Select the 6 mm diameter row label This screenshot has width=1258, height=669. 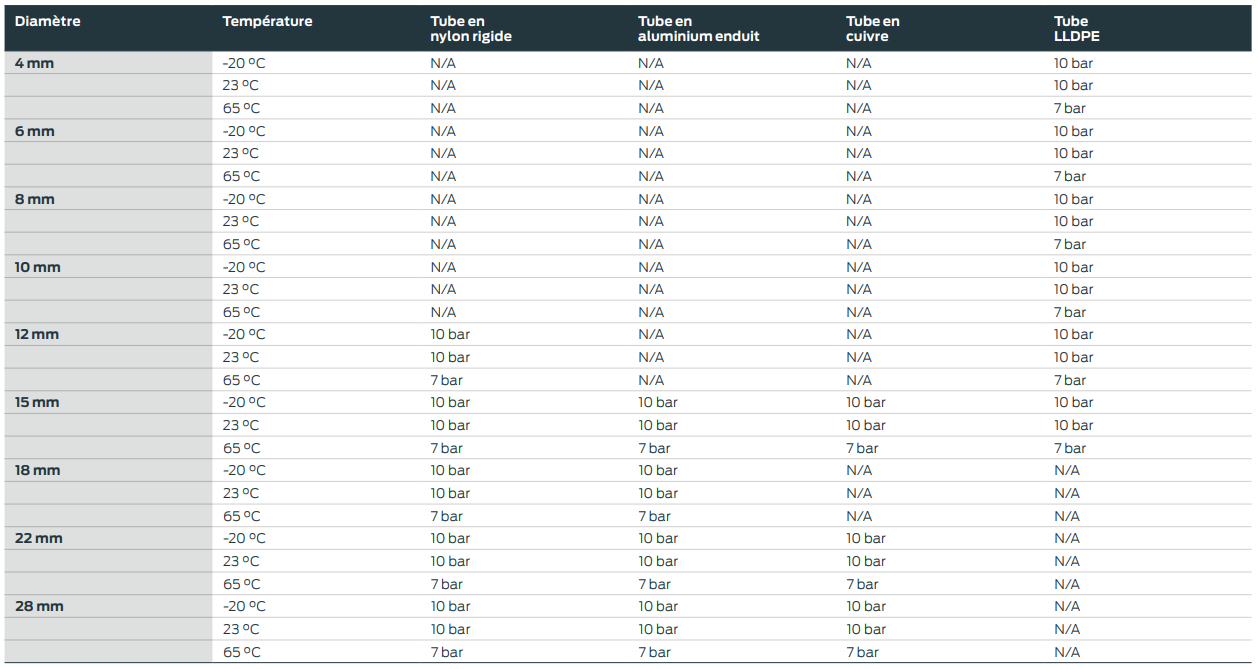(35, 131)
